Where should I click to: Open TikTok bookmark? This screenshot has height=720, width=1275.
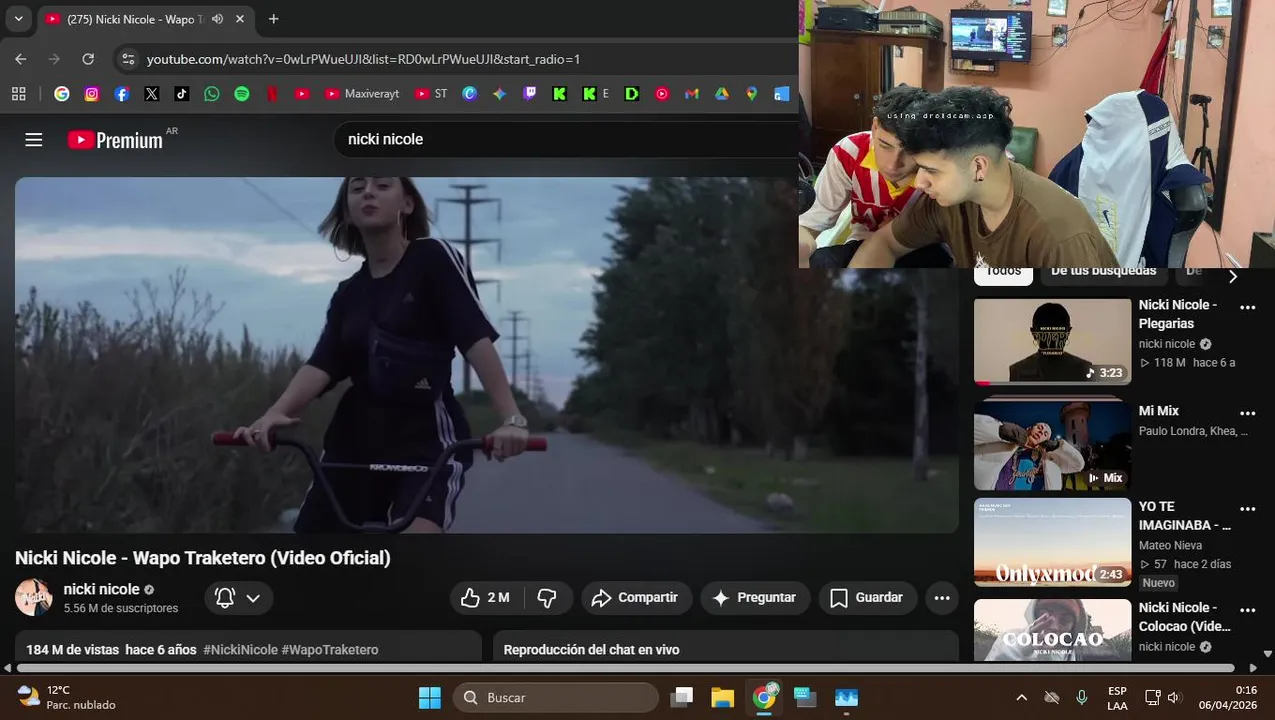(x=181, y=94)
